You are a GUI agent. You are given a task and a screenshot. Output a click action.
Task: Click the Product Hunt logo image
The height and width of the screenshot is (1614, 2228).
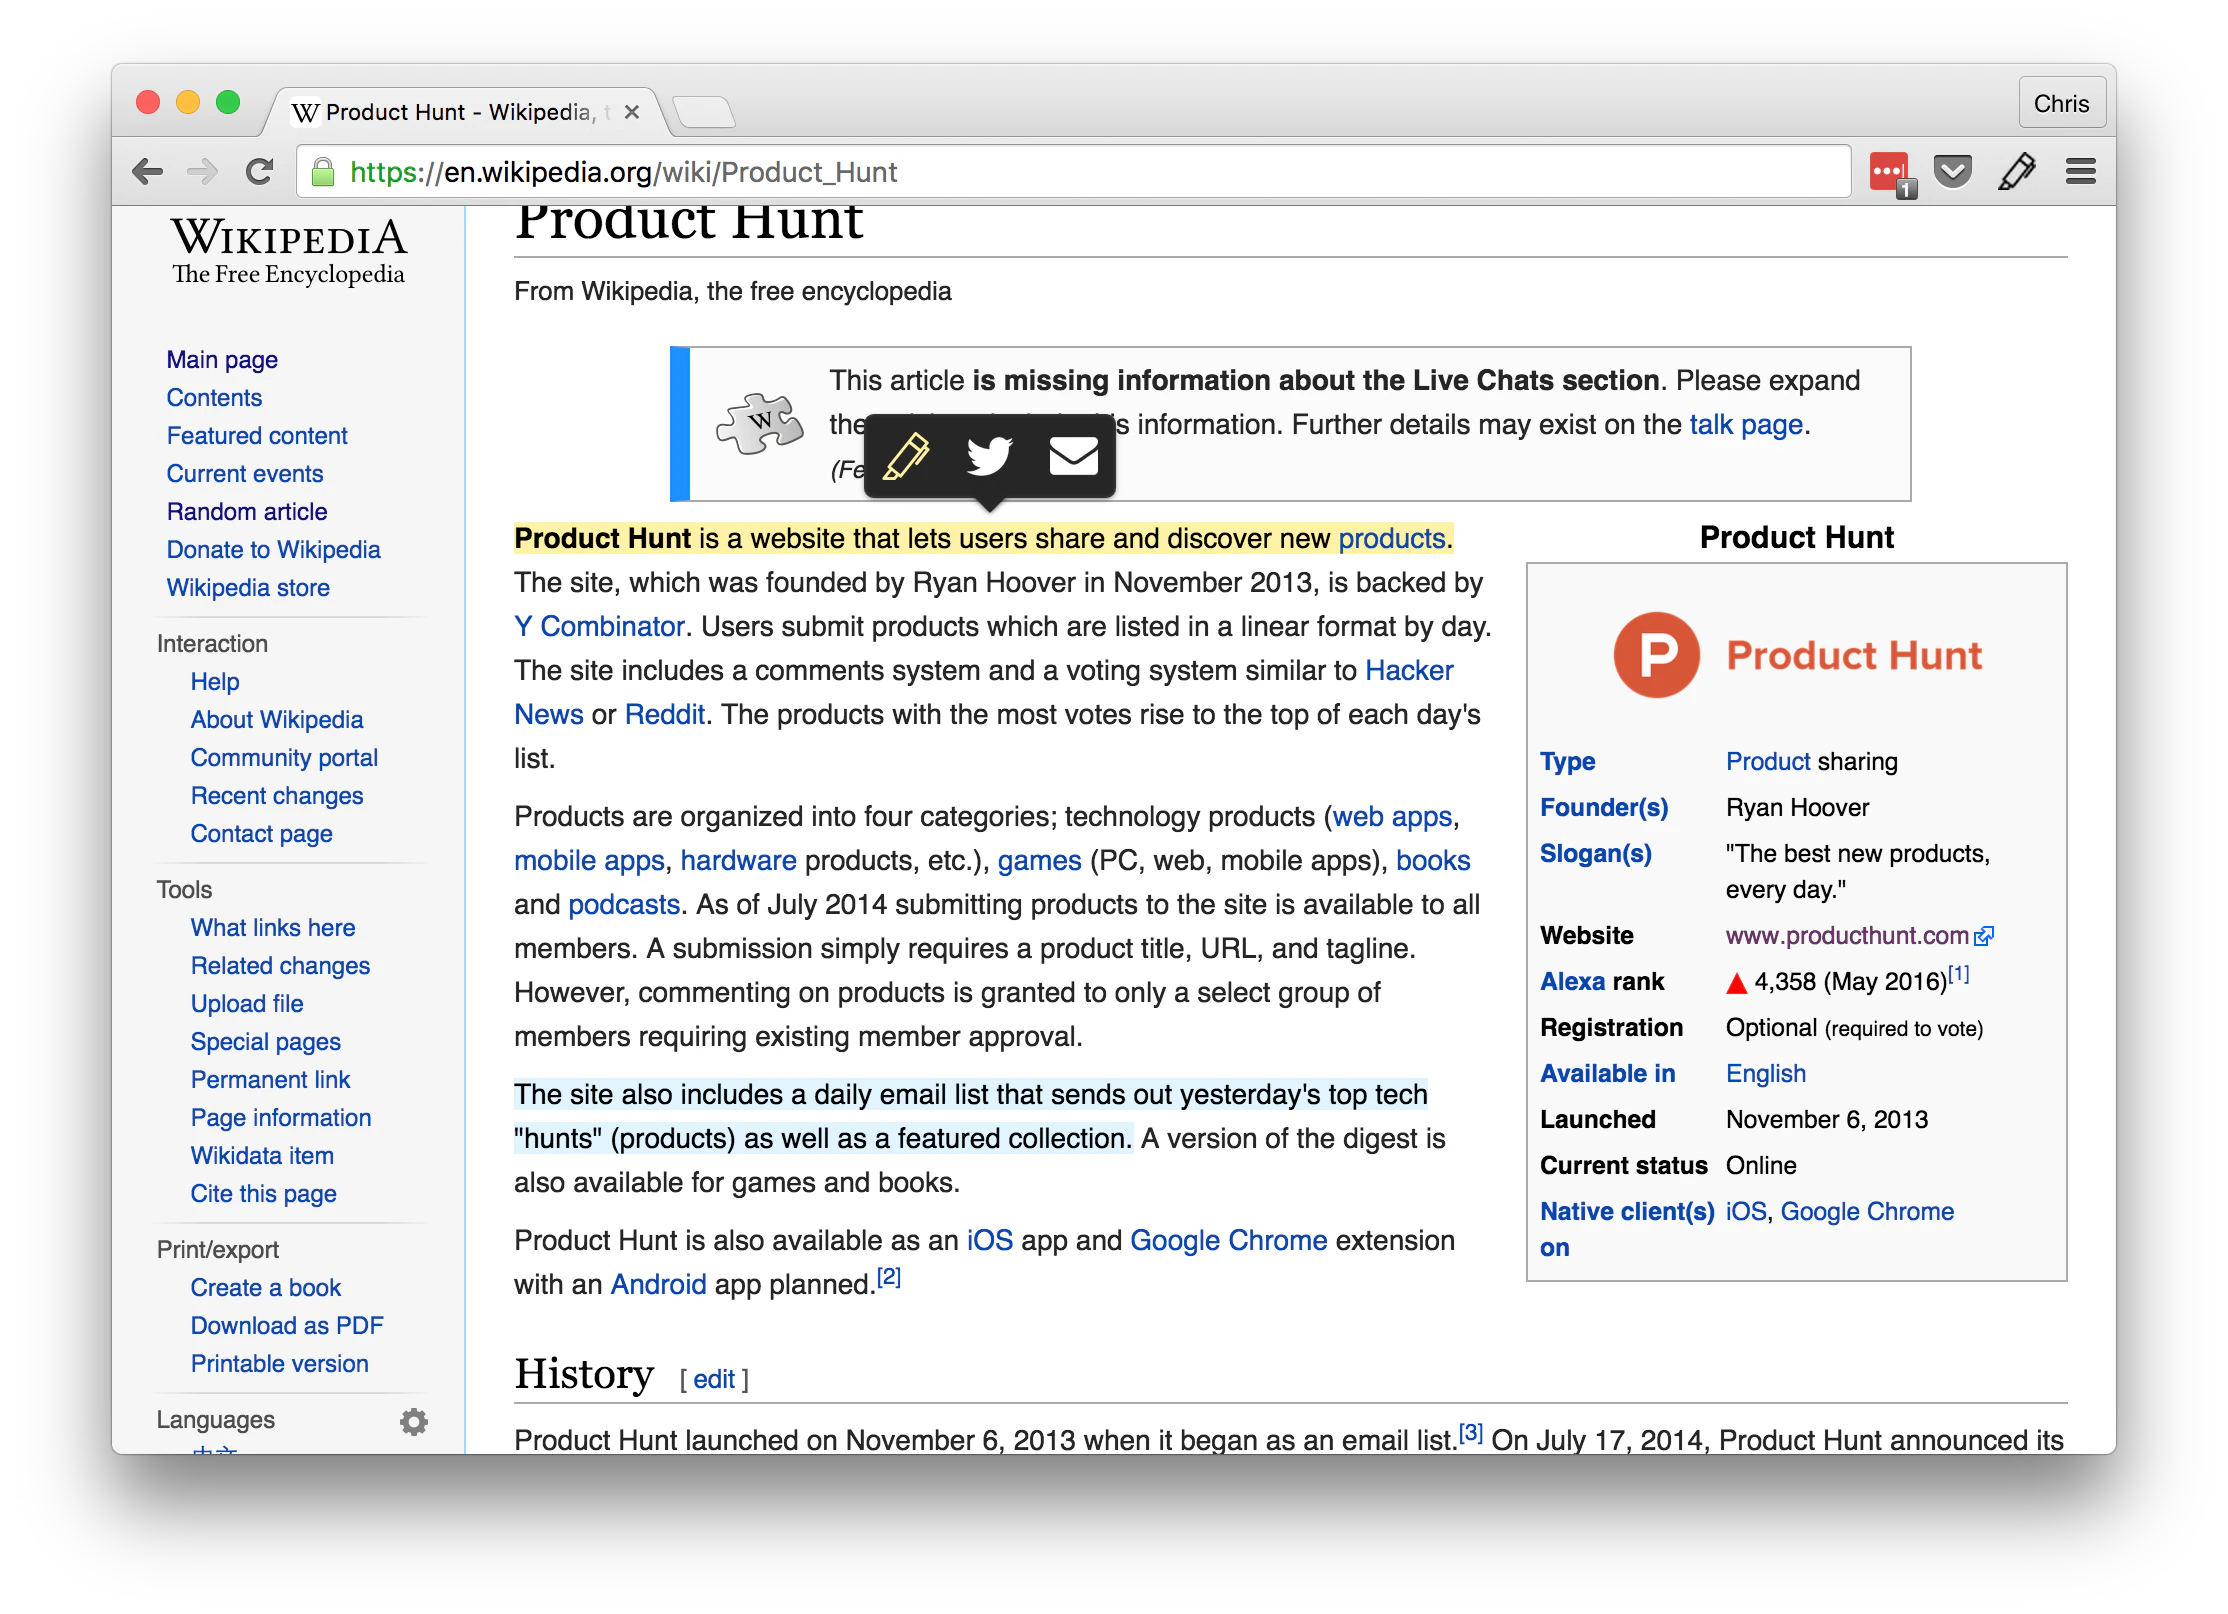tap(1797, 655)
